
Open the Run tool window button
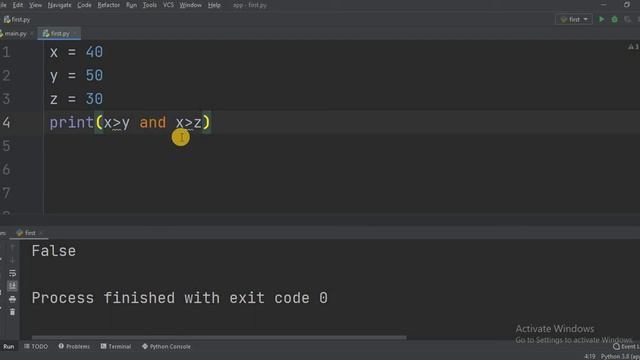[x=9, y=347]
